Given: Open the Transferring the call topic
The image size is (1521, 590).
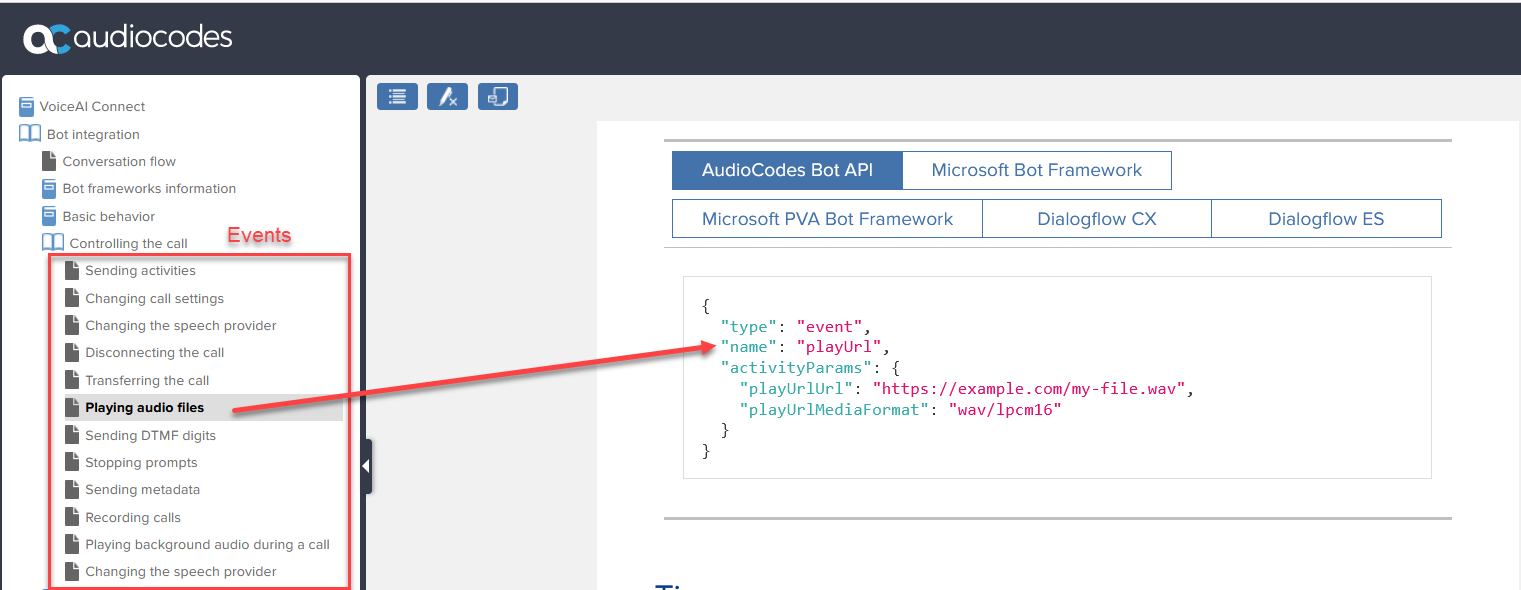Looking at the screenshot, I should 147,380.
